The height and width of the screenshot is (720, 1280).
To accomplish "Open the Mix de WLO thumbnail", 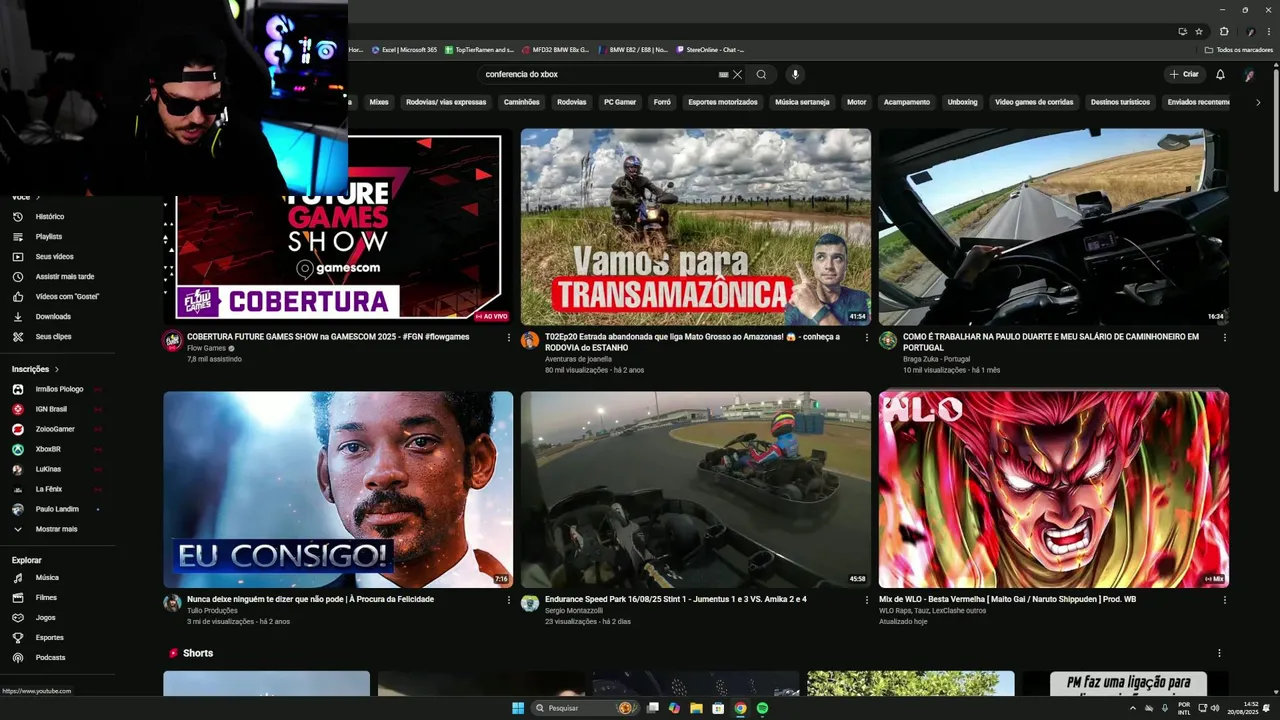I will [1054, 489].
